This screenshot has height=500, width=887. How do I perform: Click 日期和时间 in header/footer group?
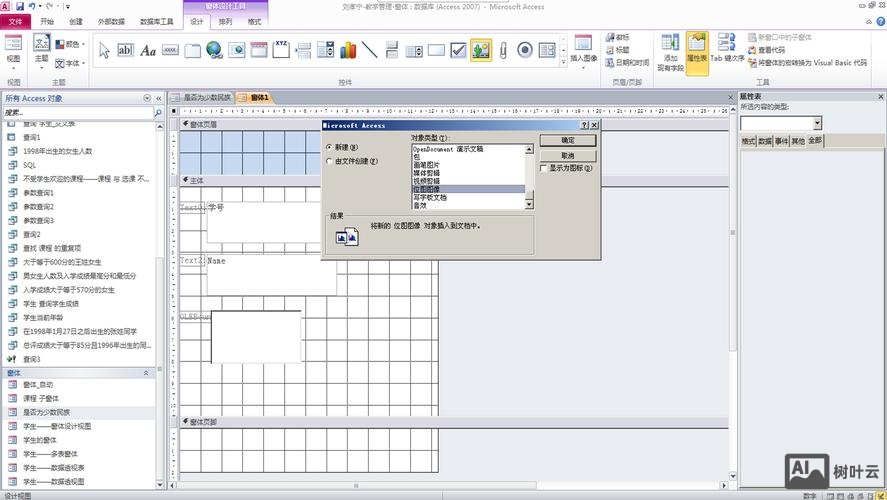[627, 63]
